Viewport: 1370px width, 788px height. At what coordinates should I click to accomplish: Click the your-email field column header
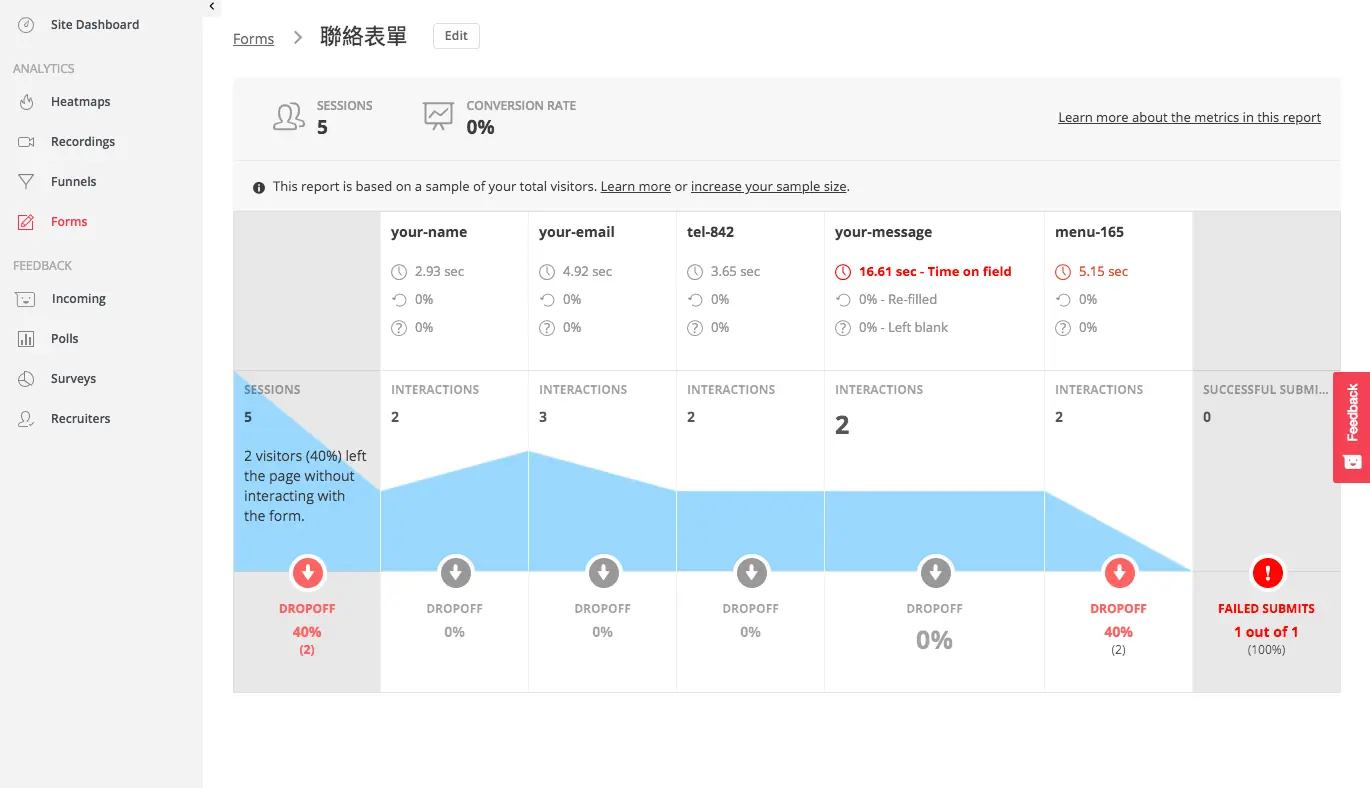(x=577, y=232)
